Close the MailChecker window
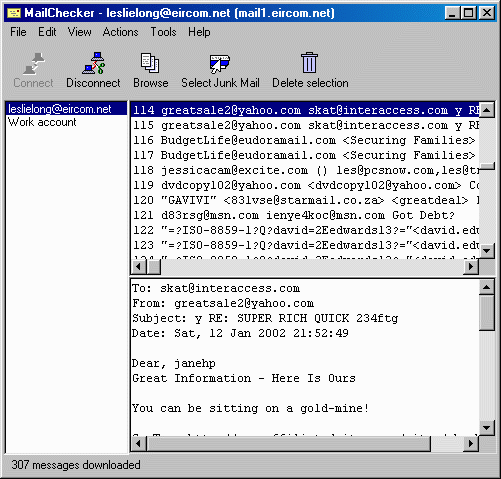This screenshot has width=501, height=479. coord(486,13)
